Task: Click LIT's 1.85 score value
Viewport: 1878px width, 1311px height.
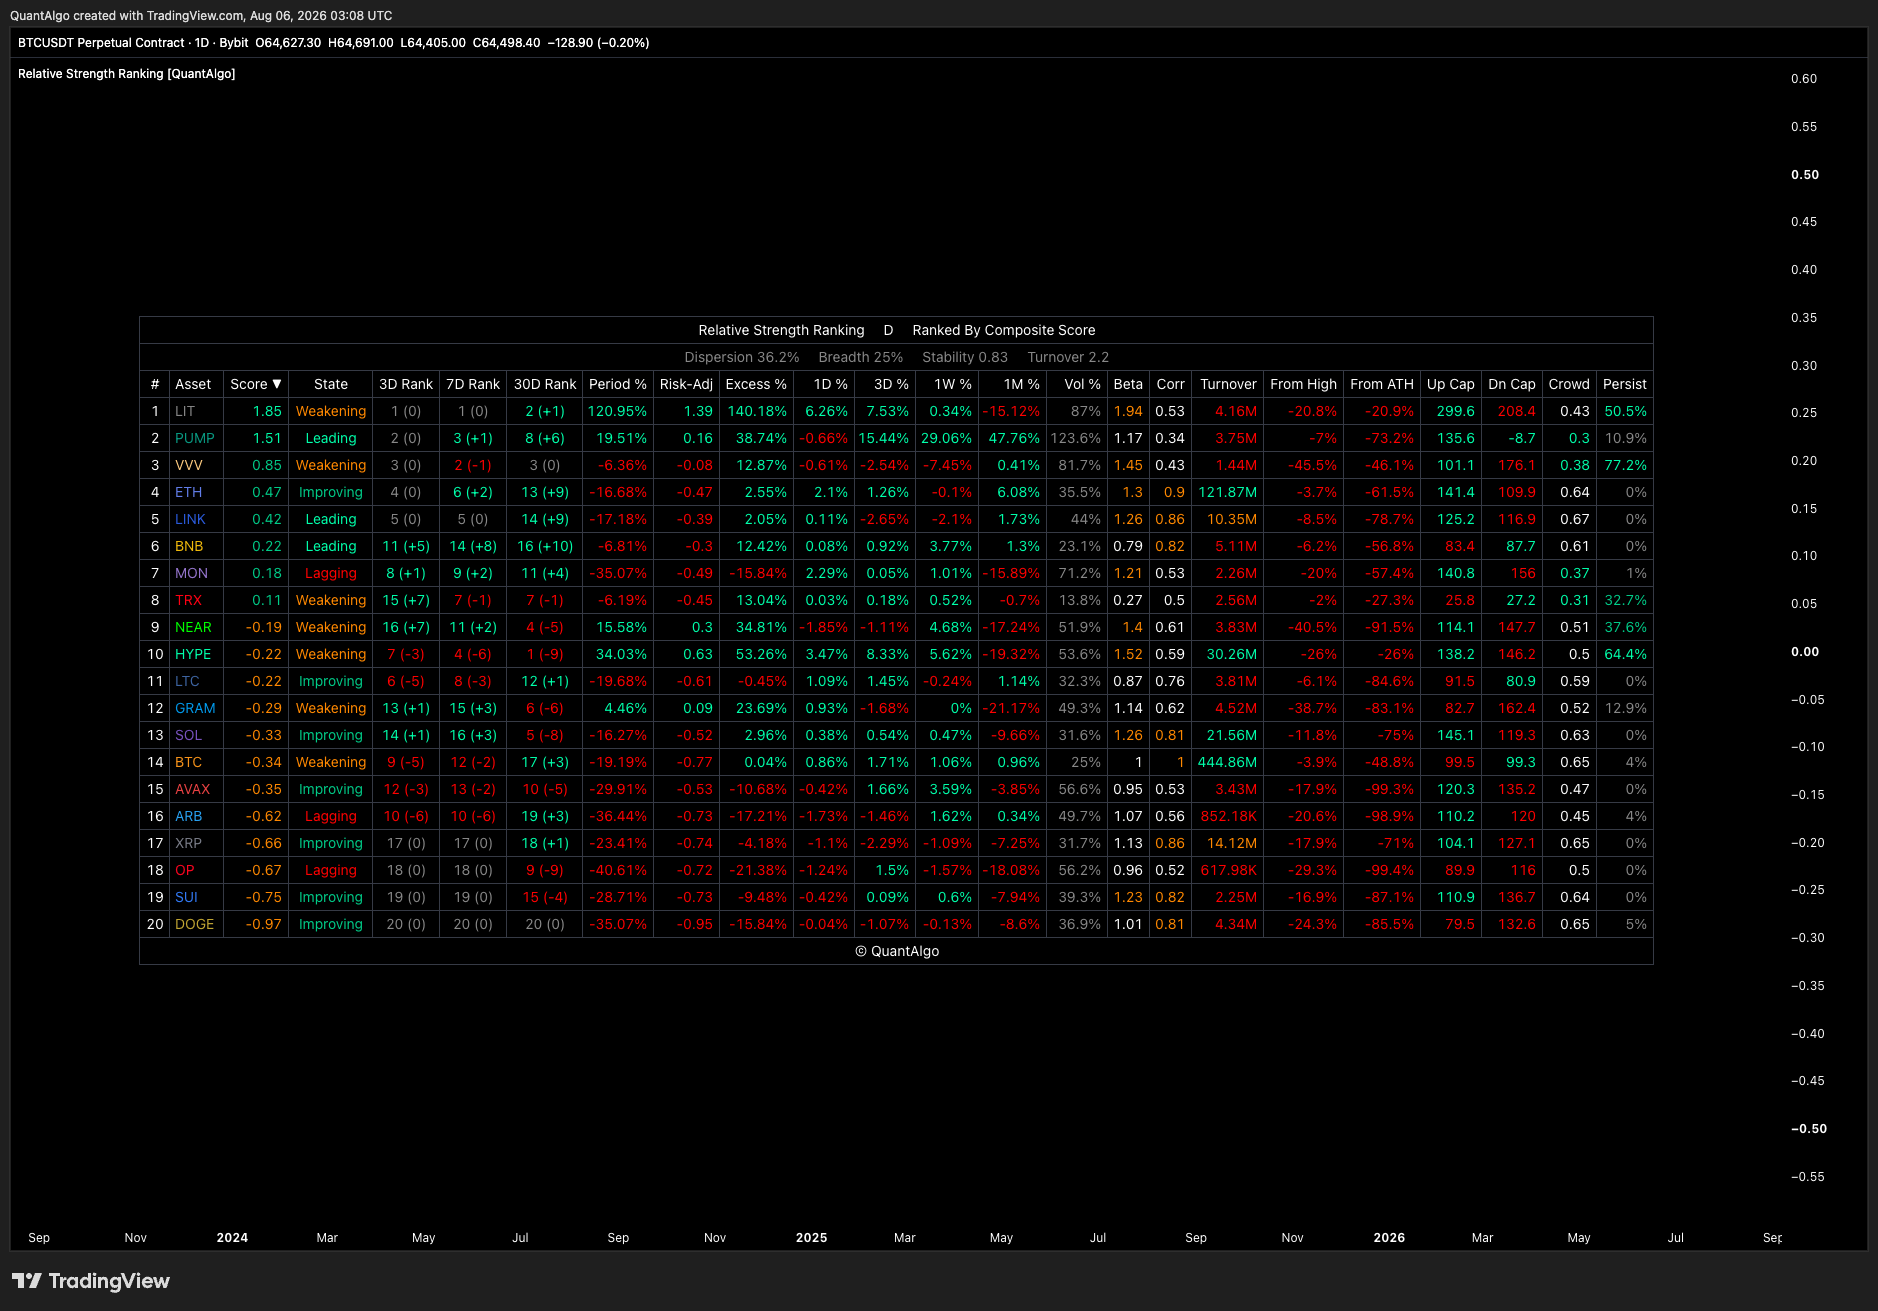Action: [267, 411]
